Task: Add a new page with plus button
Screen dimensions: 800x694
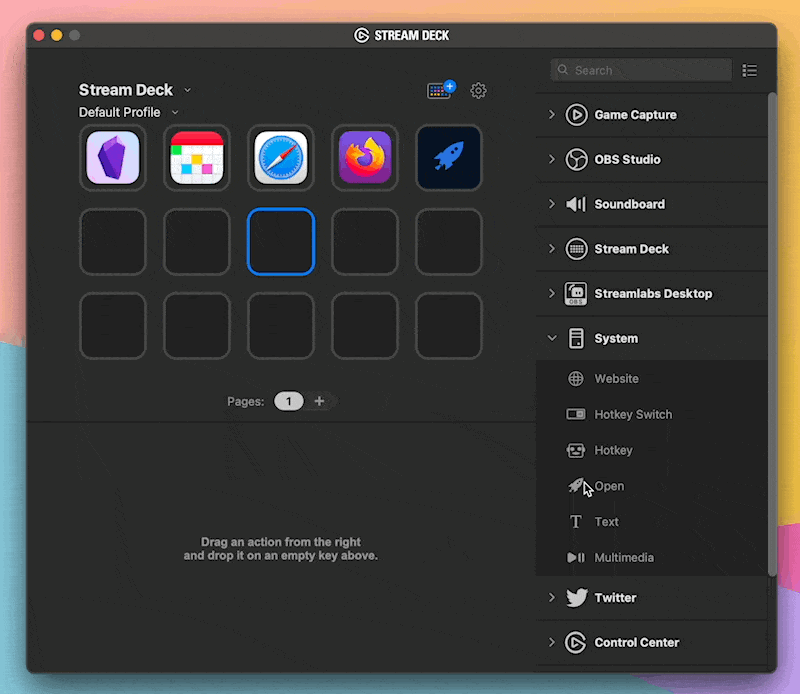Action: (x=319, y=401)
